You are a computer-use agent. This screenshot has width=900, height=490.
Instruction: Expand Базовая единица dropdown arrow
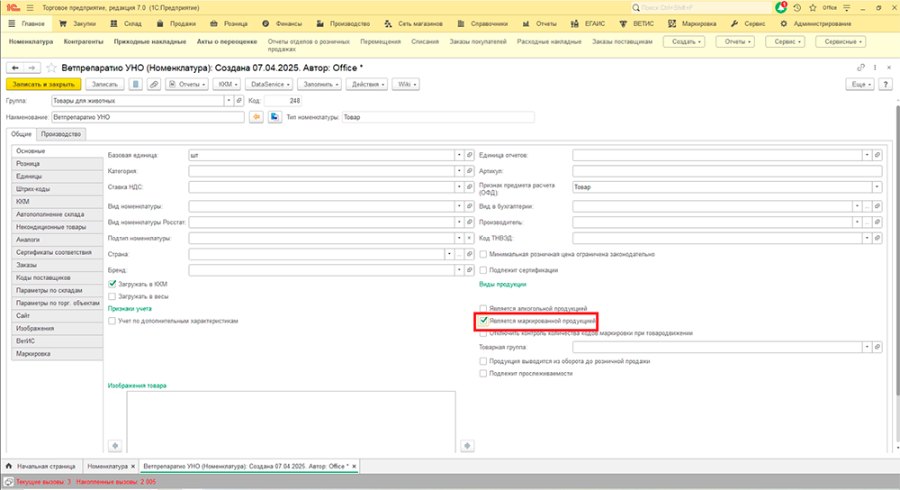[x=459, y=155]
